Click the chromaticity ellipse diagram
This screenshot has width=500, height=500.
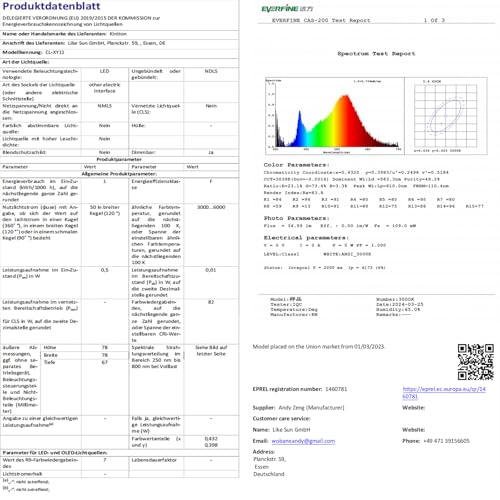(x=446, y=116)
